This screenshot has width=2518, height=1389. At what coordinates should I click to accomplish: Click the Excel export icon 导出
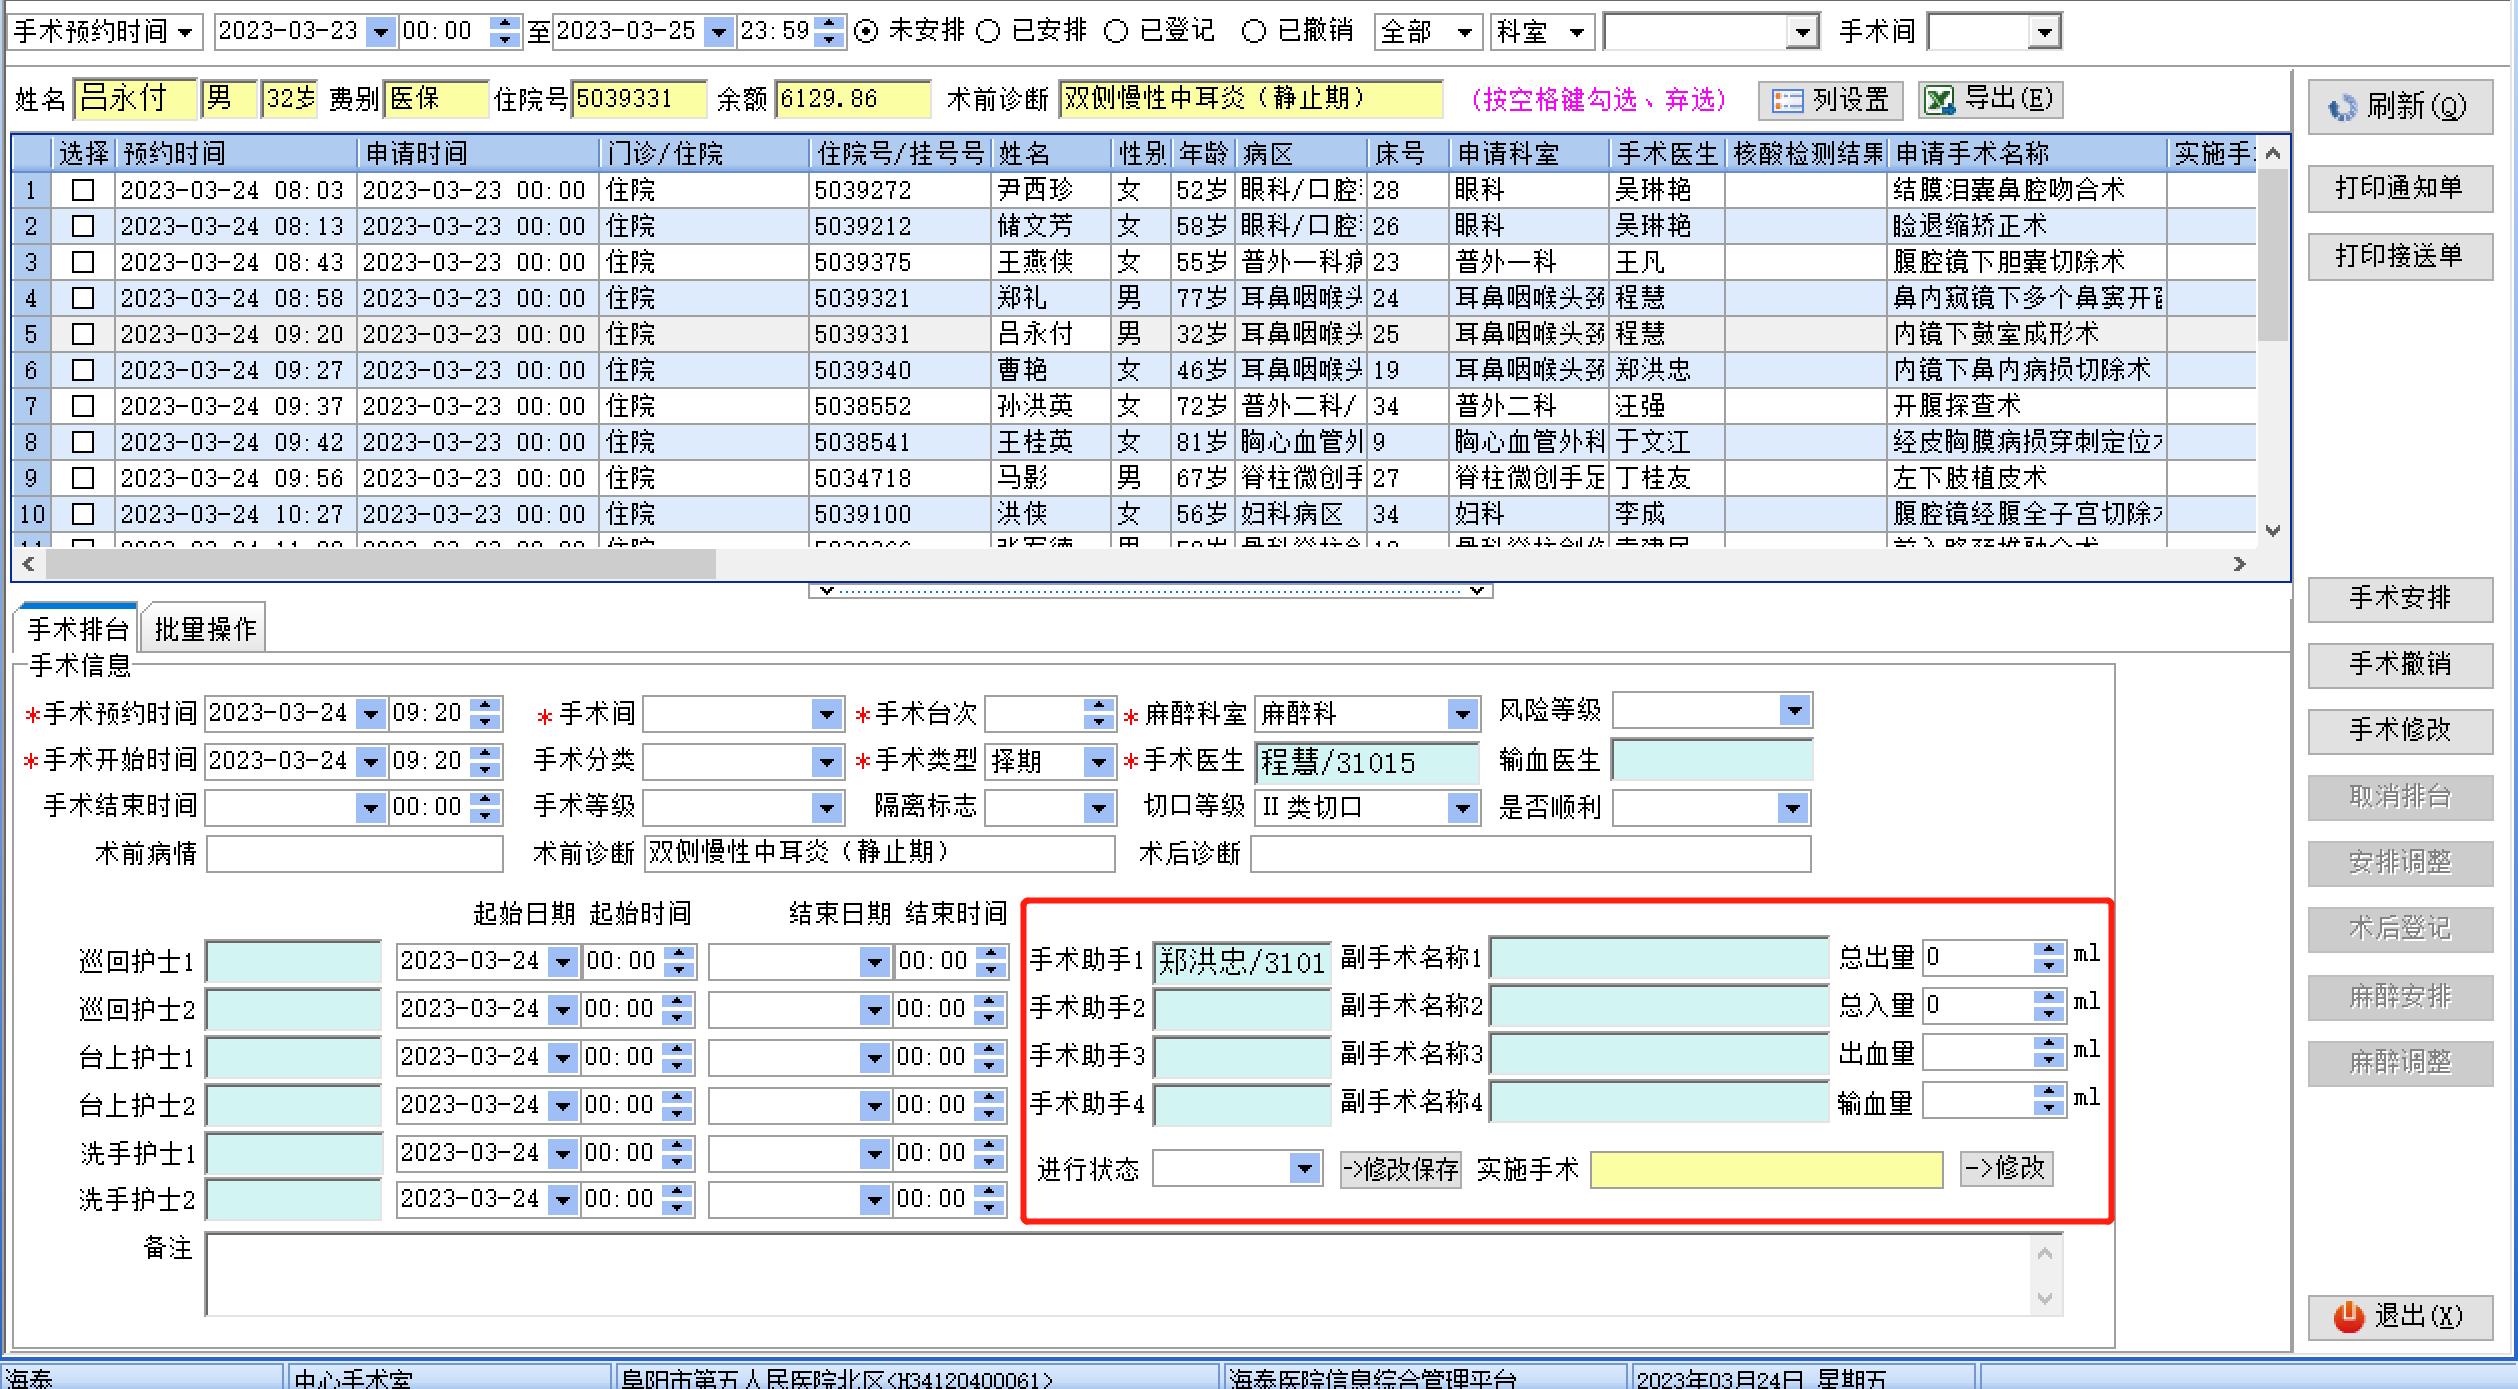(x=1940, y=100)
